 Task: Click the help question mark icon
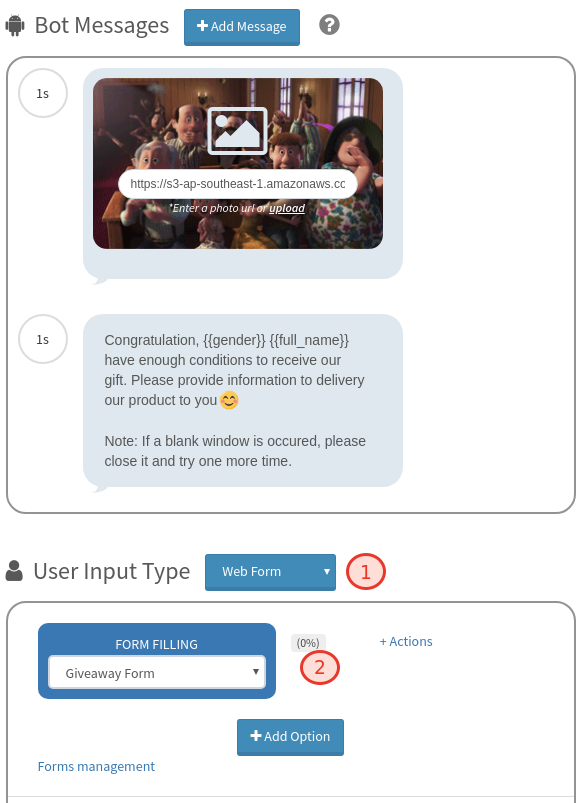click(x=329, y=25)
